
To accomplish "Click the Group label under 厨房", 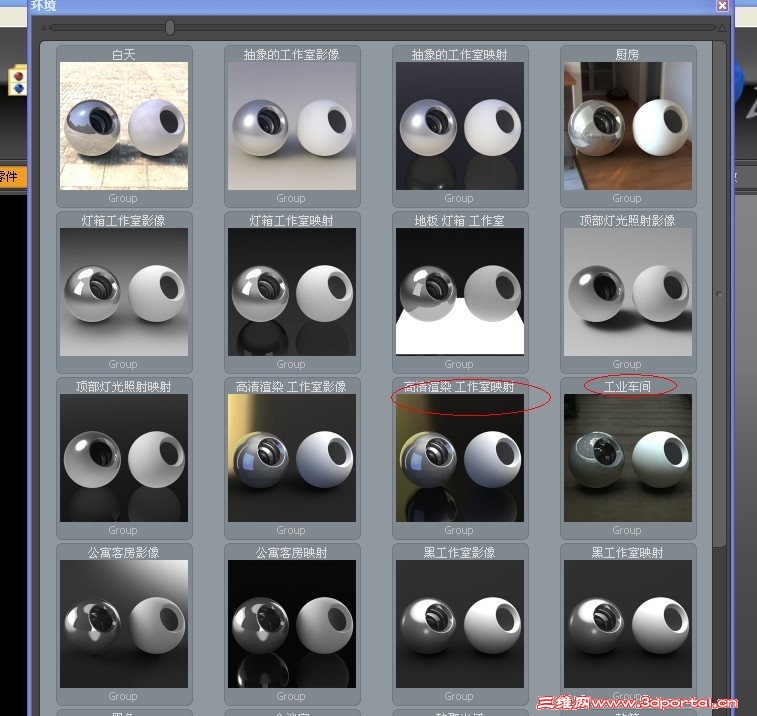I will [627, 198].
